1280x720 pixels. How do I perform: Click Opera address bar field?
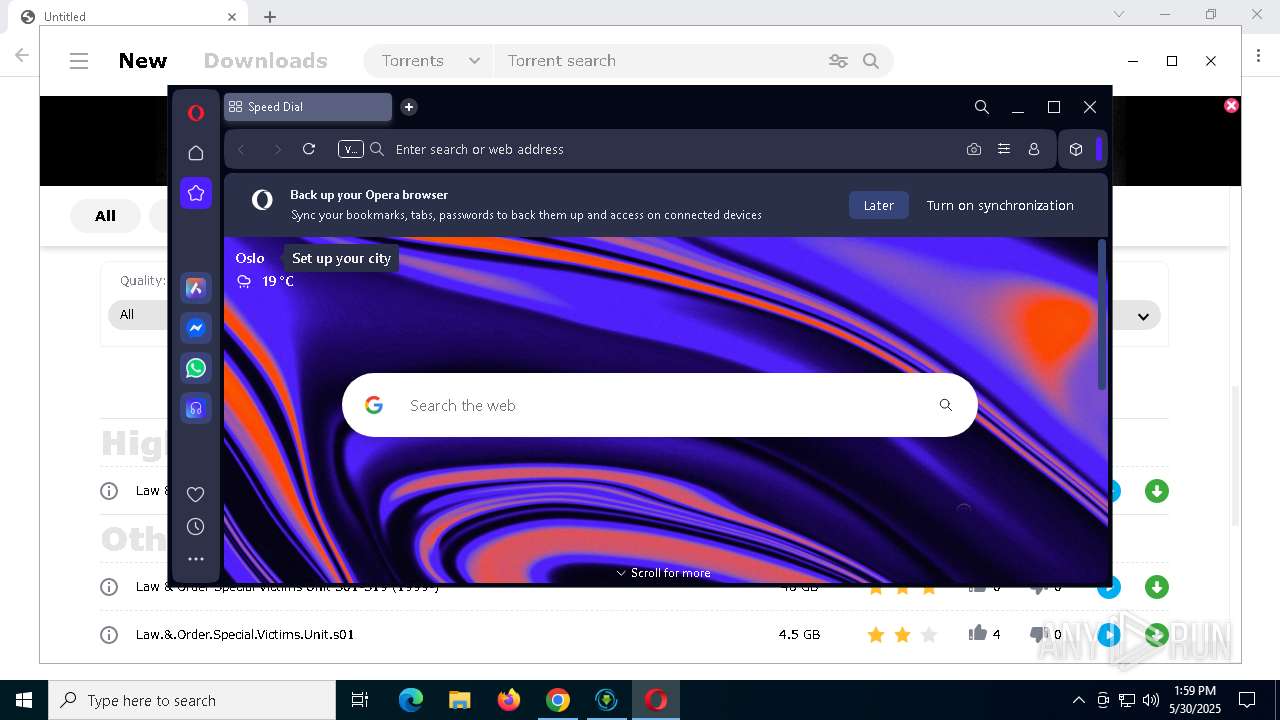[x=660, y=149]
